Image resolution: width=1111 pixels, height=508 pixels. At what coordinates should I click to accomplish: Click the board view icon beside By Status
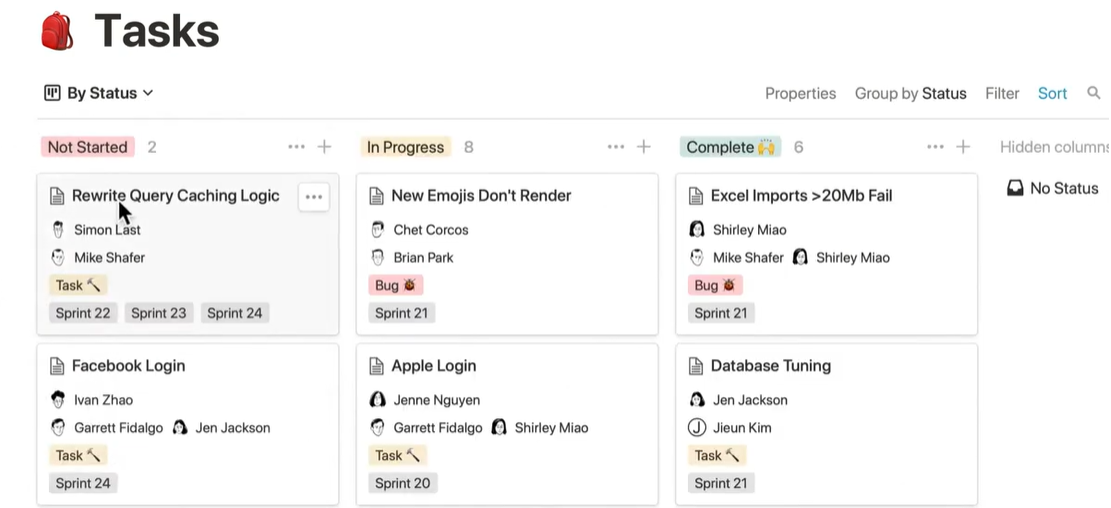pos(52,93)
